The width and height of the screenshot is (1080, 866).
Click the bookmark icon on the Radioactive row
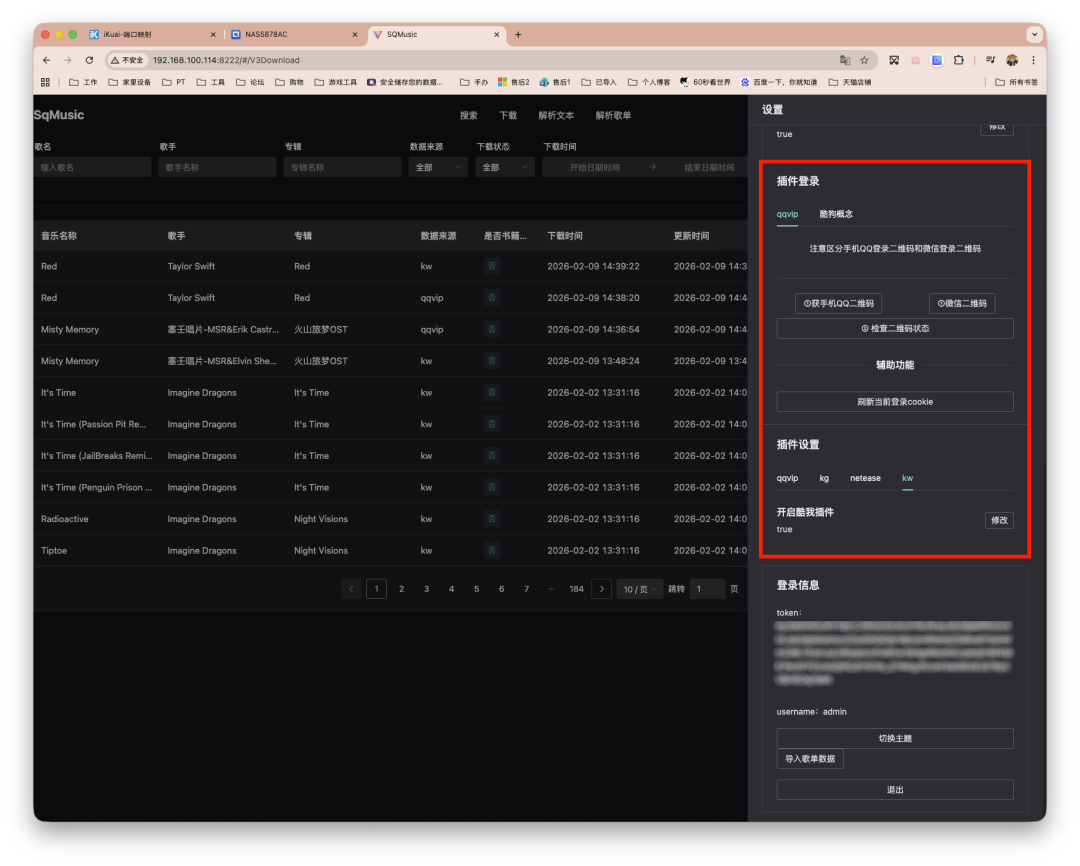[x=491, y=518]
